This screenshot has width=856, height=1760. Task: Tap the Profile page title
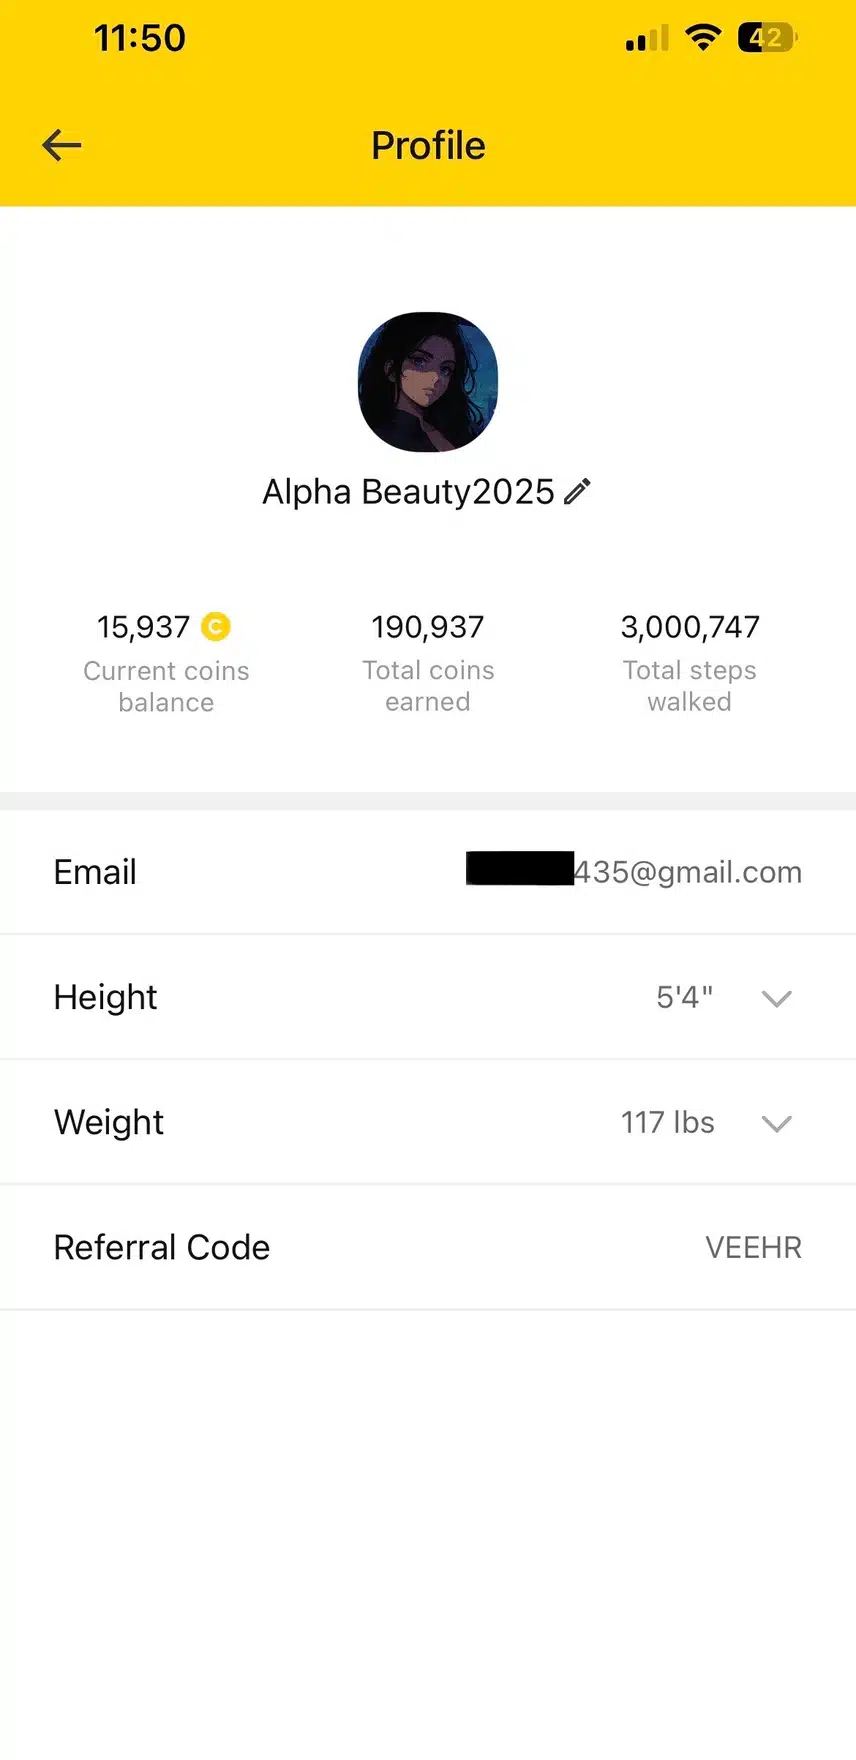click(428, 146)
